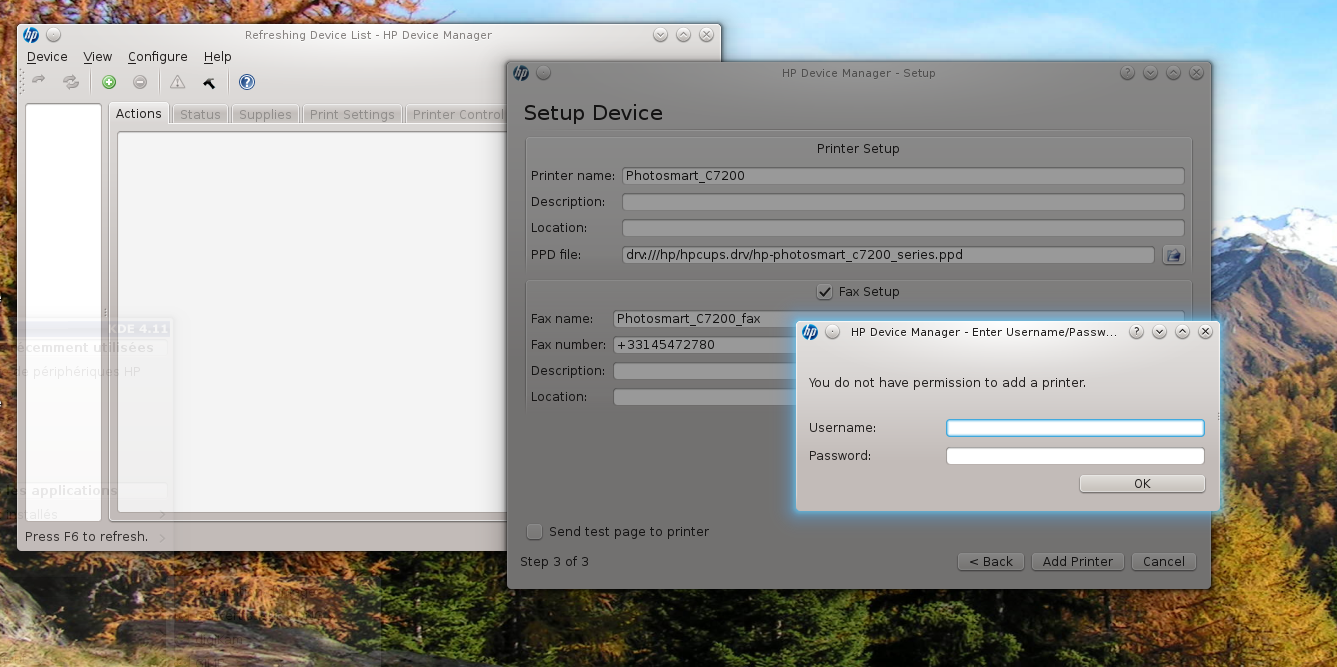
Task: Click the Description field under Printer Setup
Action: (903, 202)
